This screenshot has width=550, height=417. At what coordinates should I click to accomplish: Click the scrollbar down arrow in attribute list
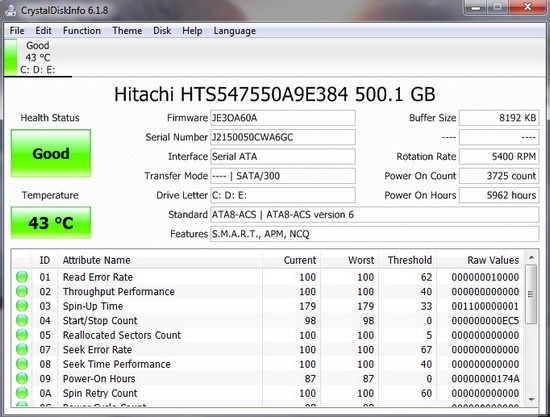click(x=531, y=399)
